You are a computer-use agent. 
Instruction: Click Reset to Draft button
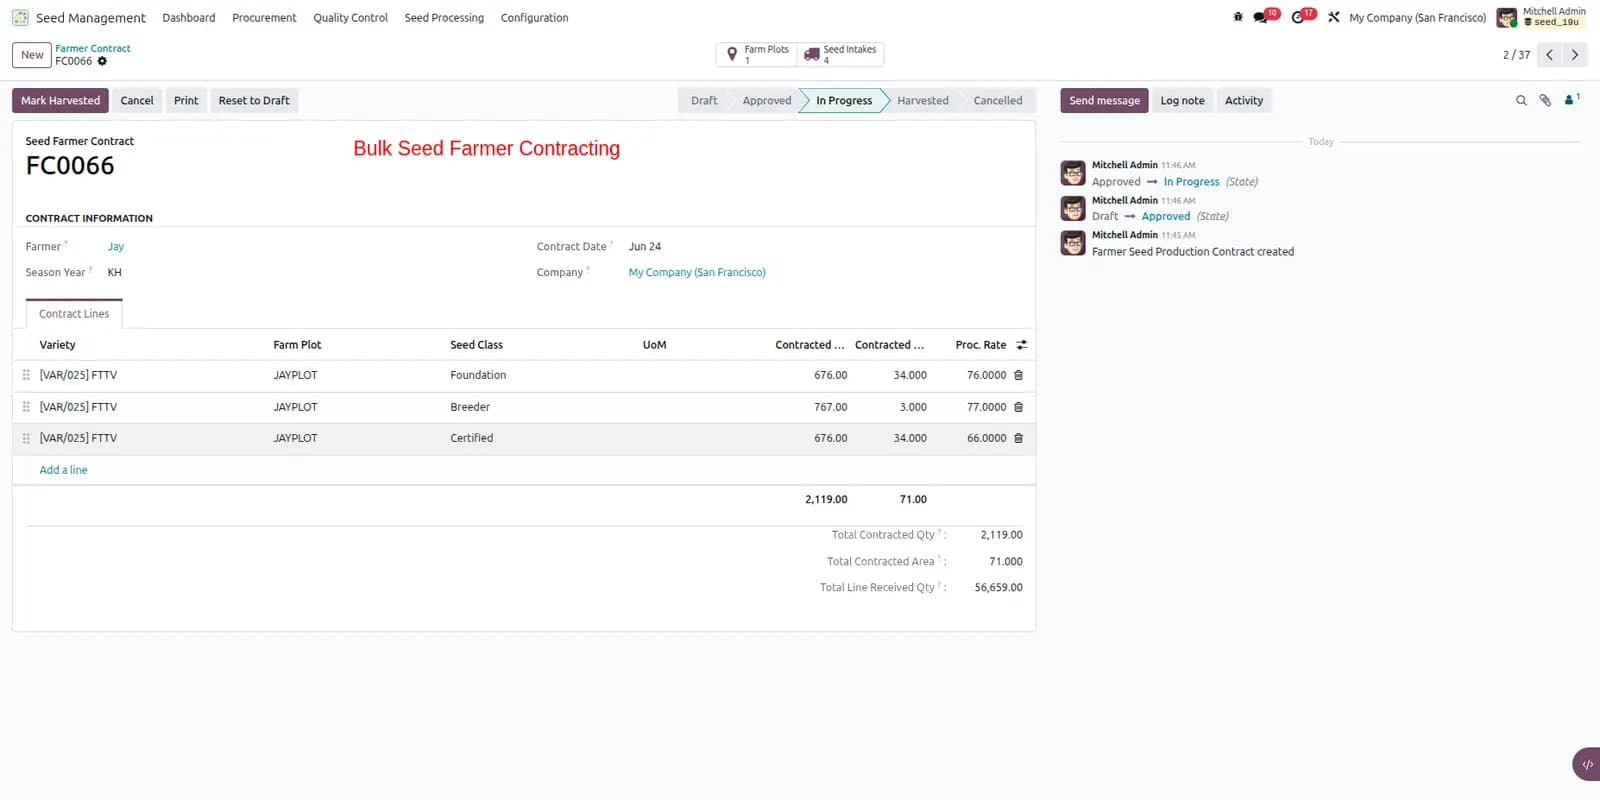[x=254, y=100]
